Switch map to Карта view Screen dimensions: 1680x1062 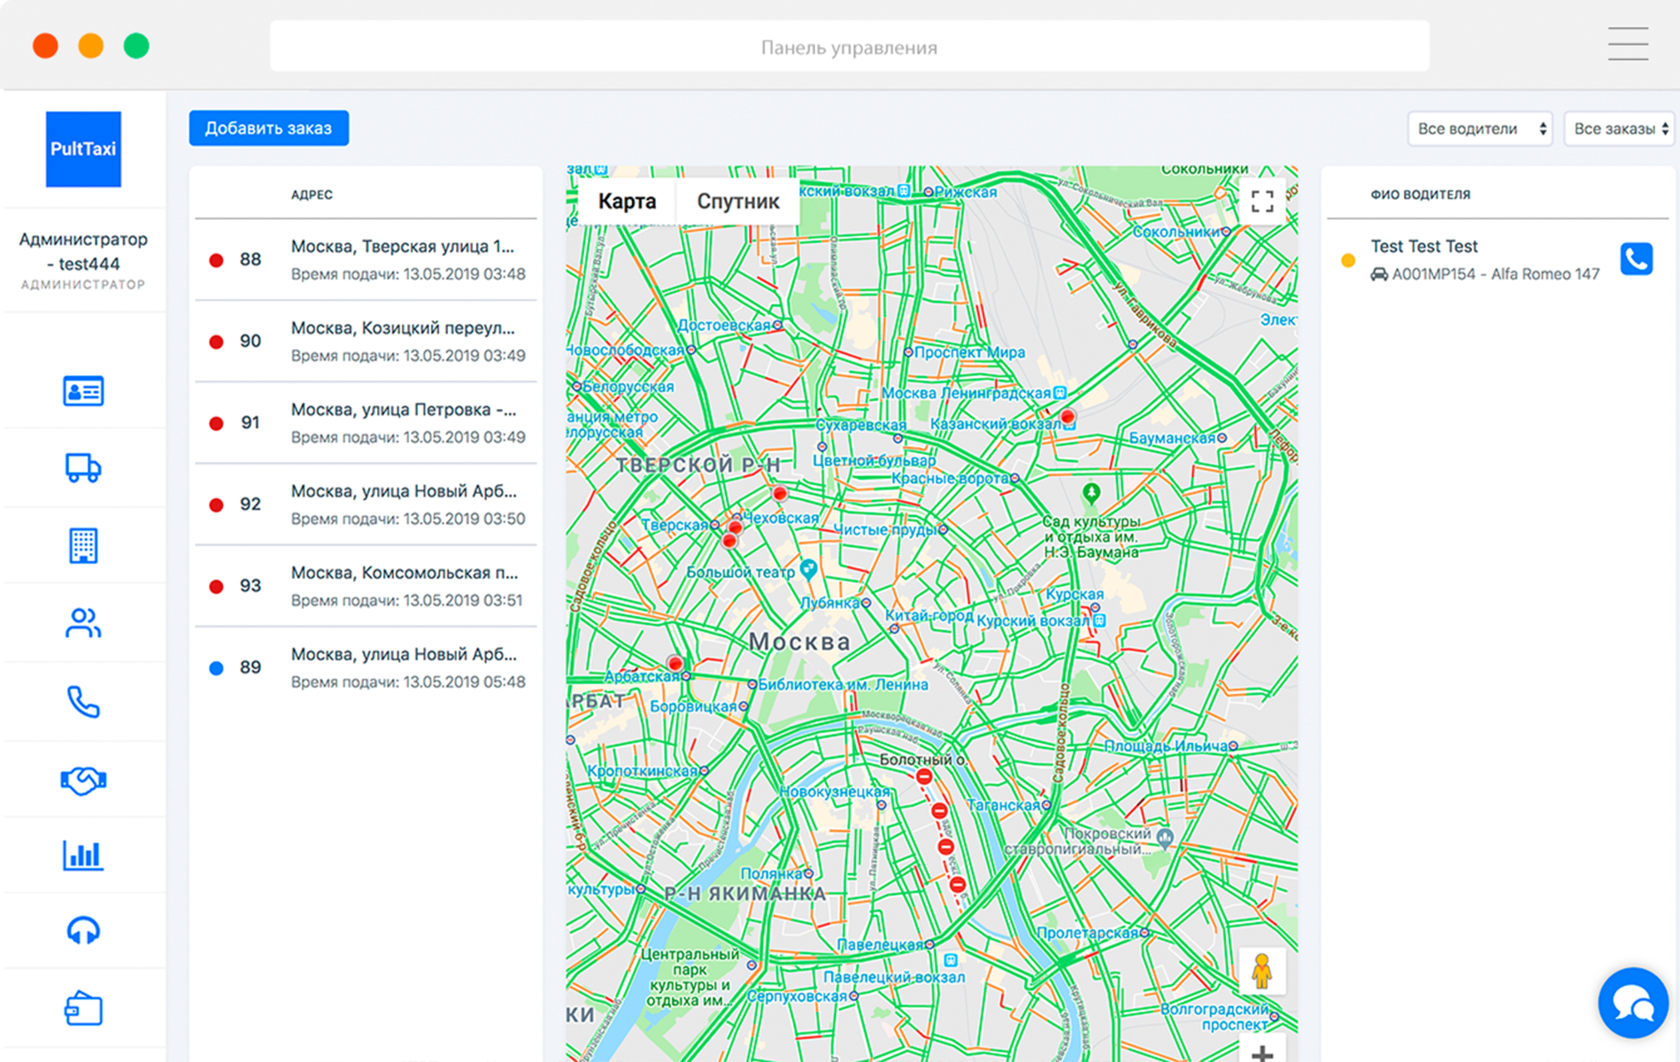(x=627, y=201)
